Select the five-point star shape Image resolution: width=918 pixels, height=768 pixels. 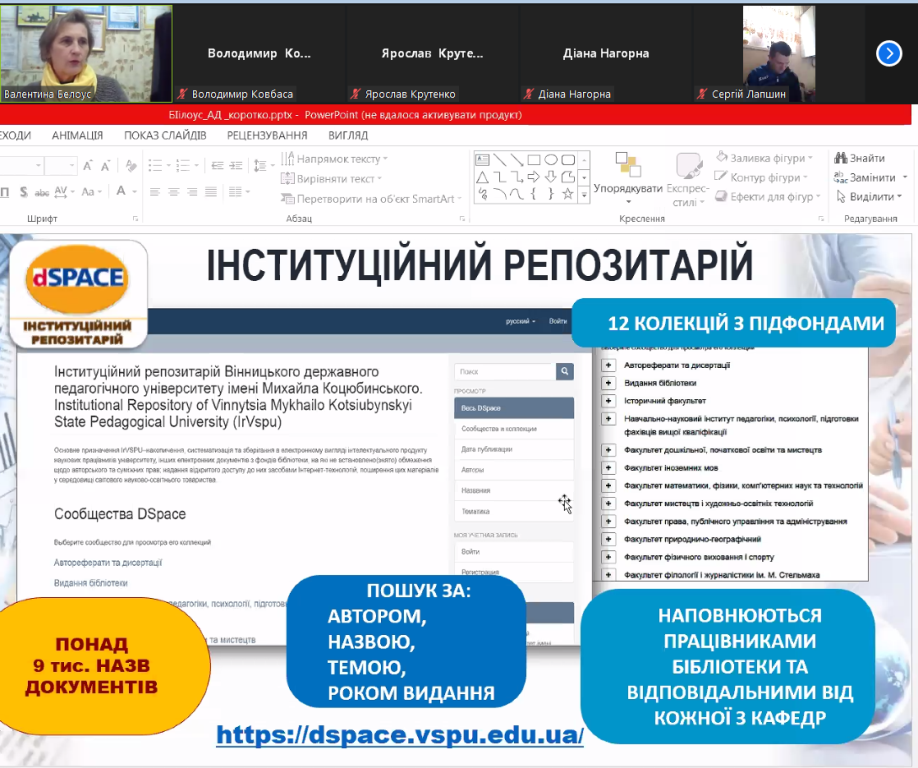[x=568, y=194]
